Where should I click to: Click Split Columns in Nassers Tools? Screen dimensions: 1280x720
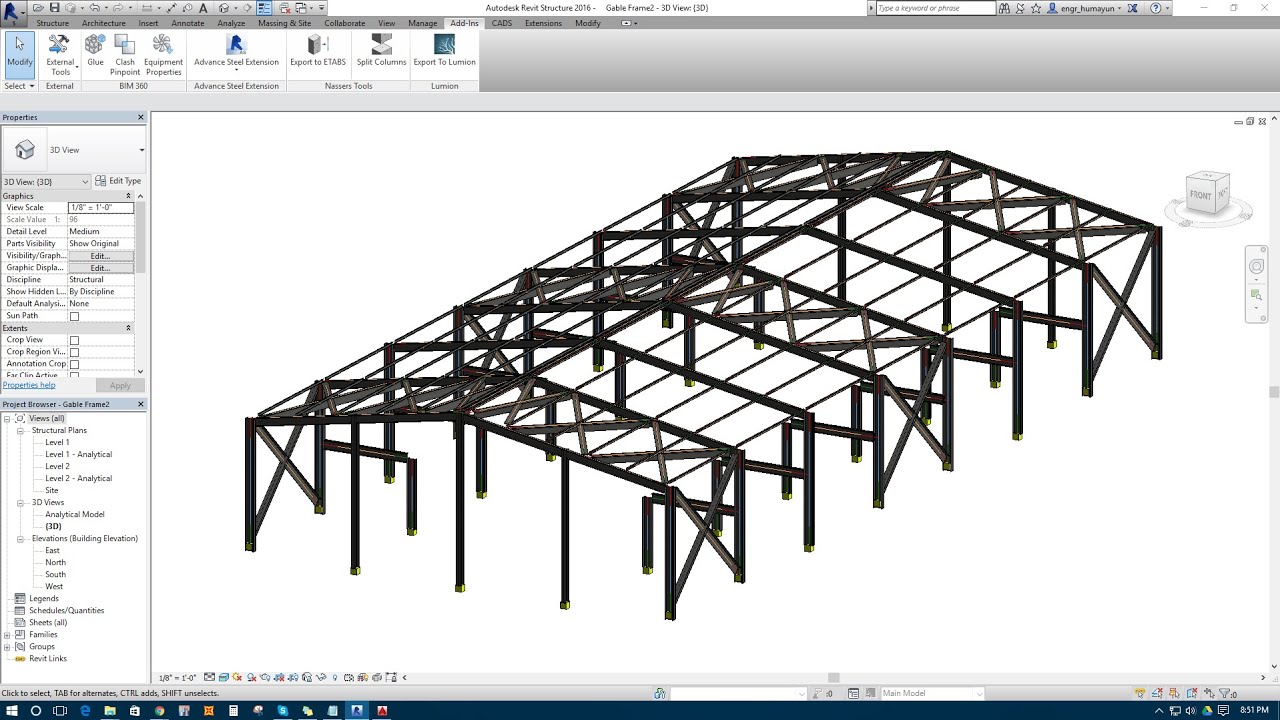point(381,50)
